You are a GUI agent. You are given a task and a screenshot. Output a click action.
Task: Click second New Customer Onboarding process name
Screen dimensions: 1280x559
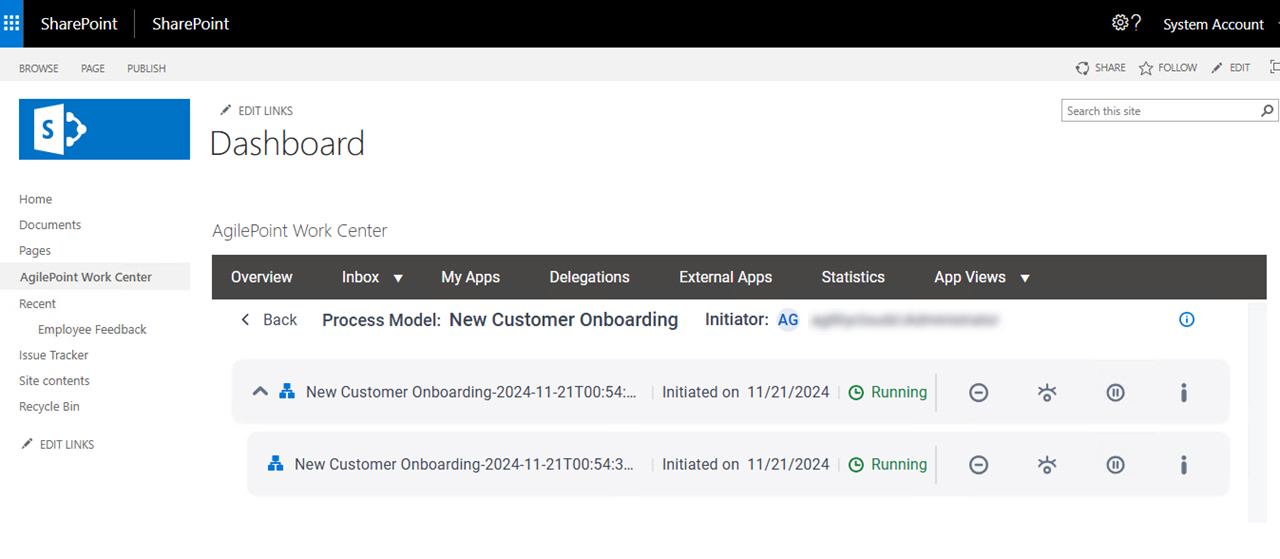point(465,464)
